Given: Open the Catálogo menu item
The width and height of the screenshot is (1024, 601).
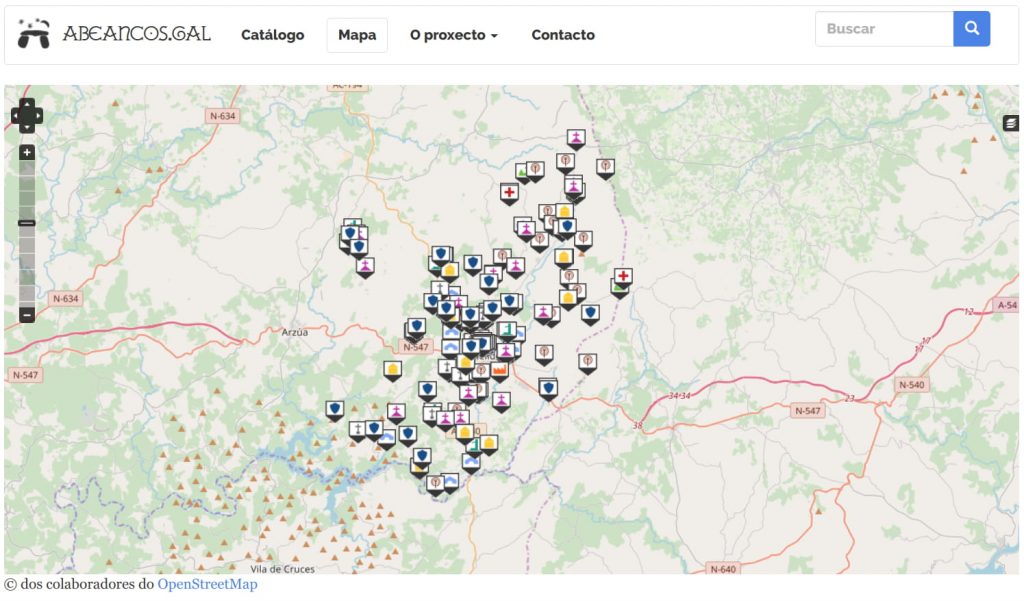Looking at the screenshot, I should coord(272,35).
